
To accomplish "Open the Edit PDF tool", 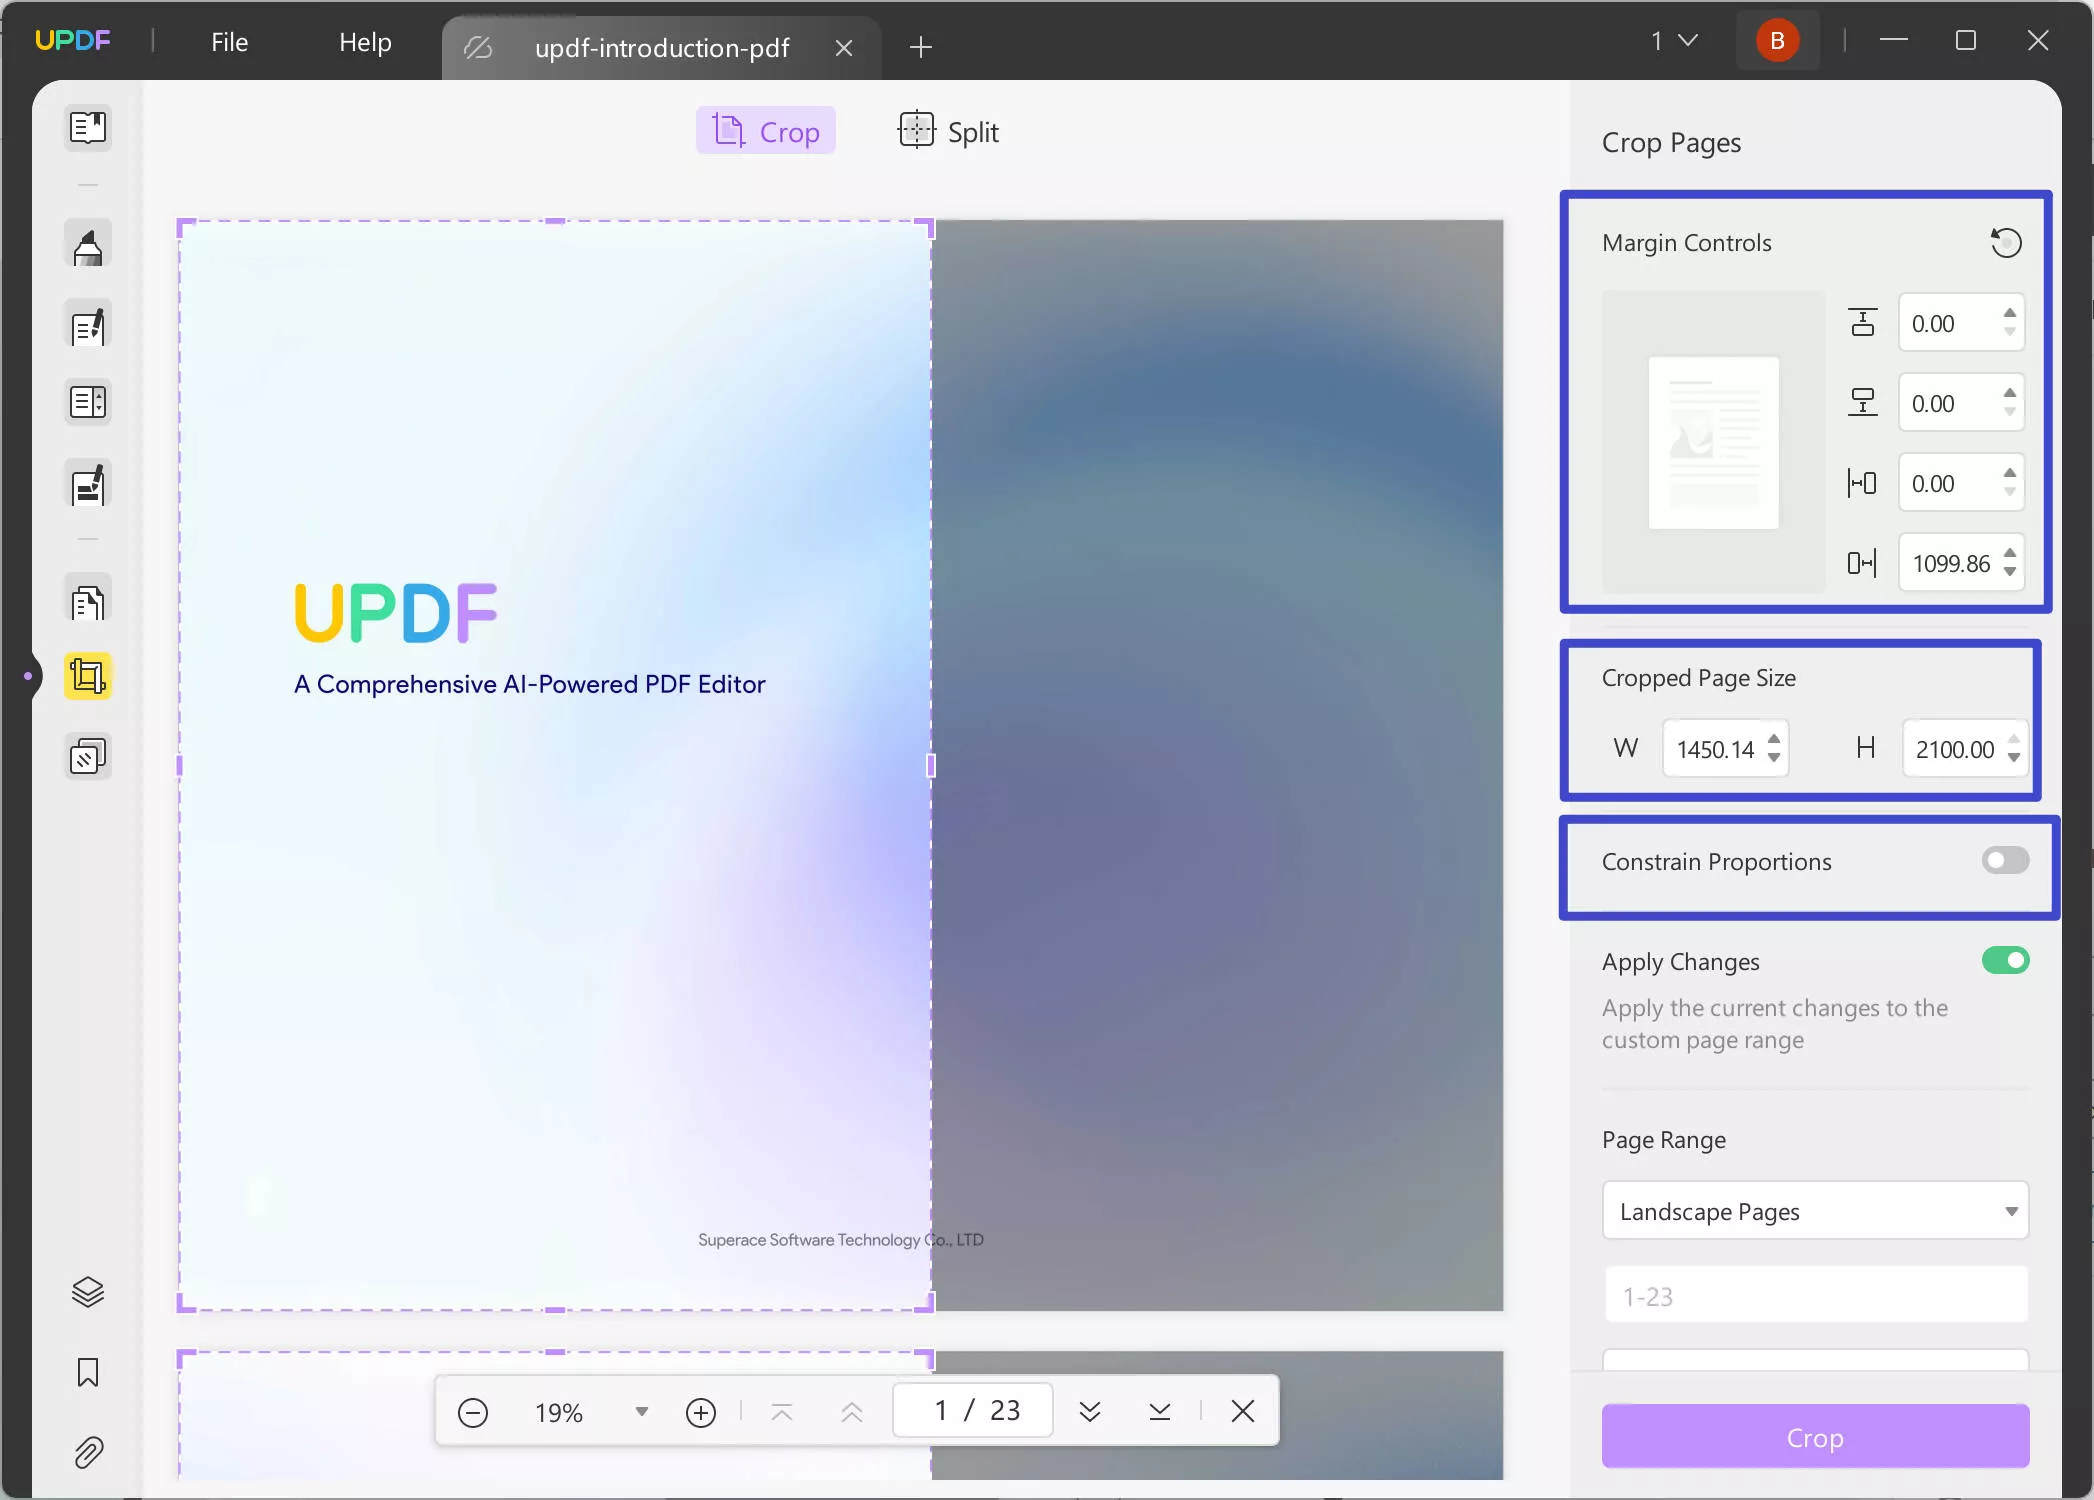I will (88, 326).
